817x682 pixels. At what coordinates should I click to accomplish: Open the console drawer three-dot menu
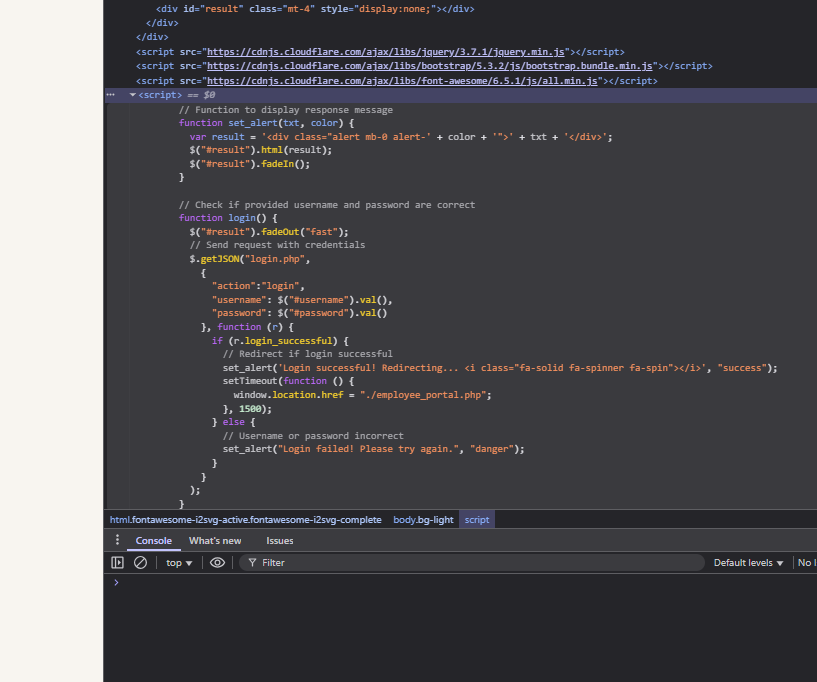[x=117, y=540]
